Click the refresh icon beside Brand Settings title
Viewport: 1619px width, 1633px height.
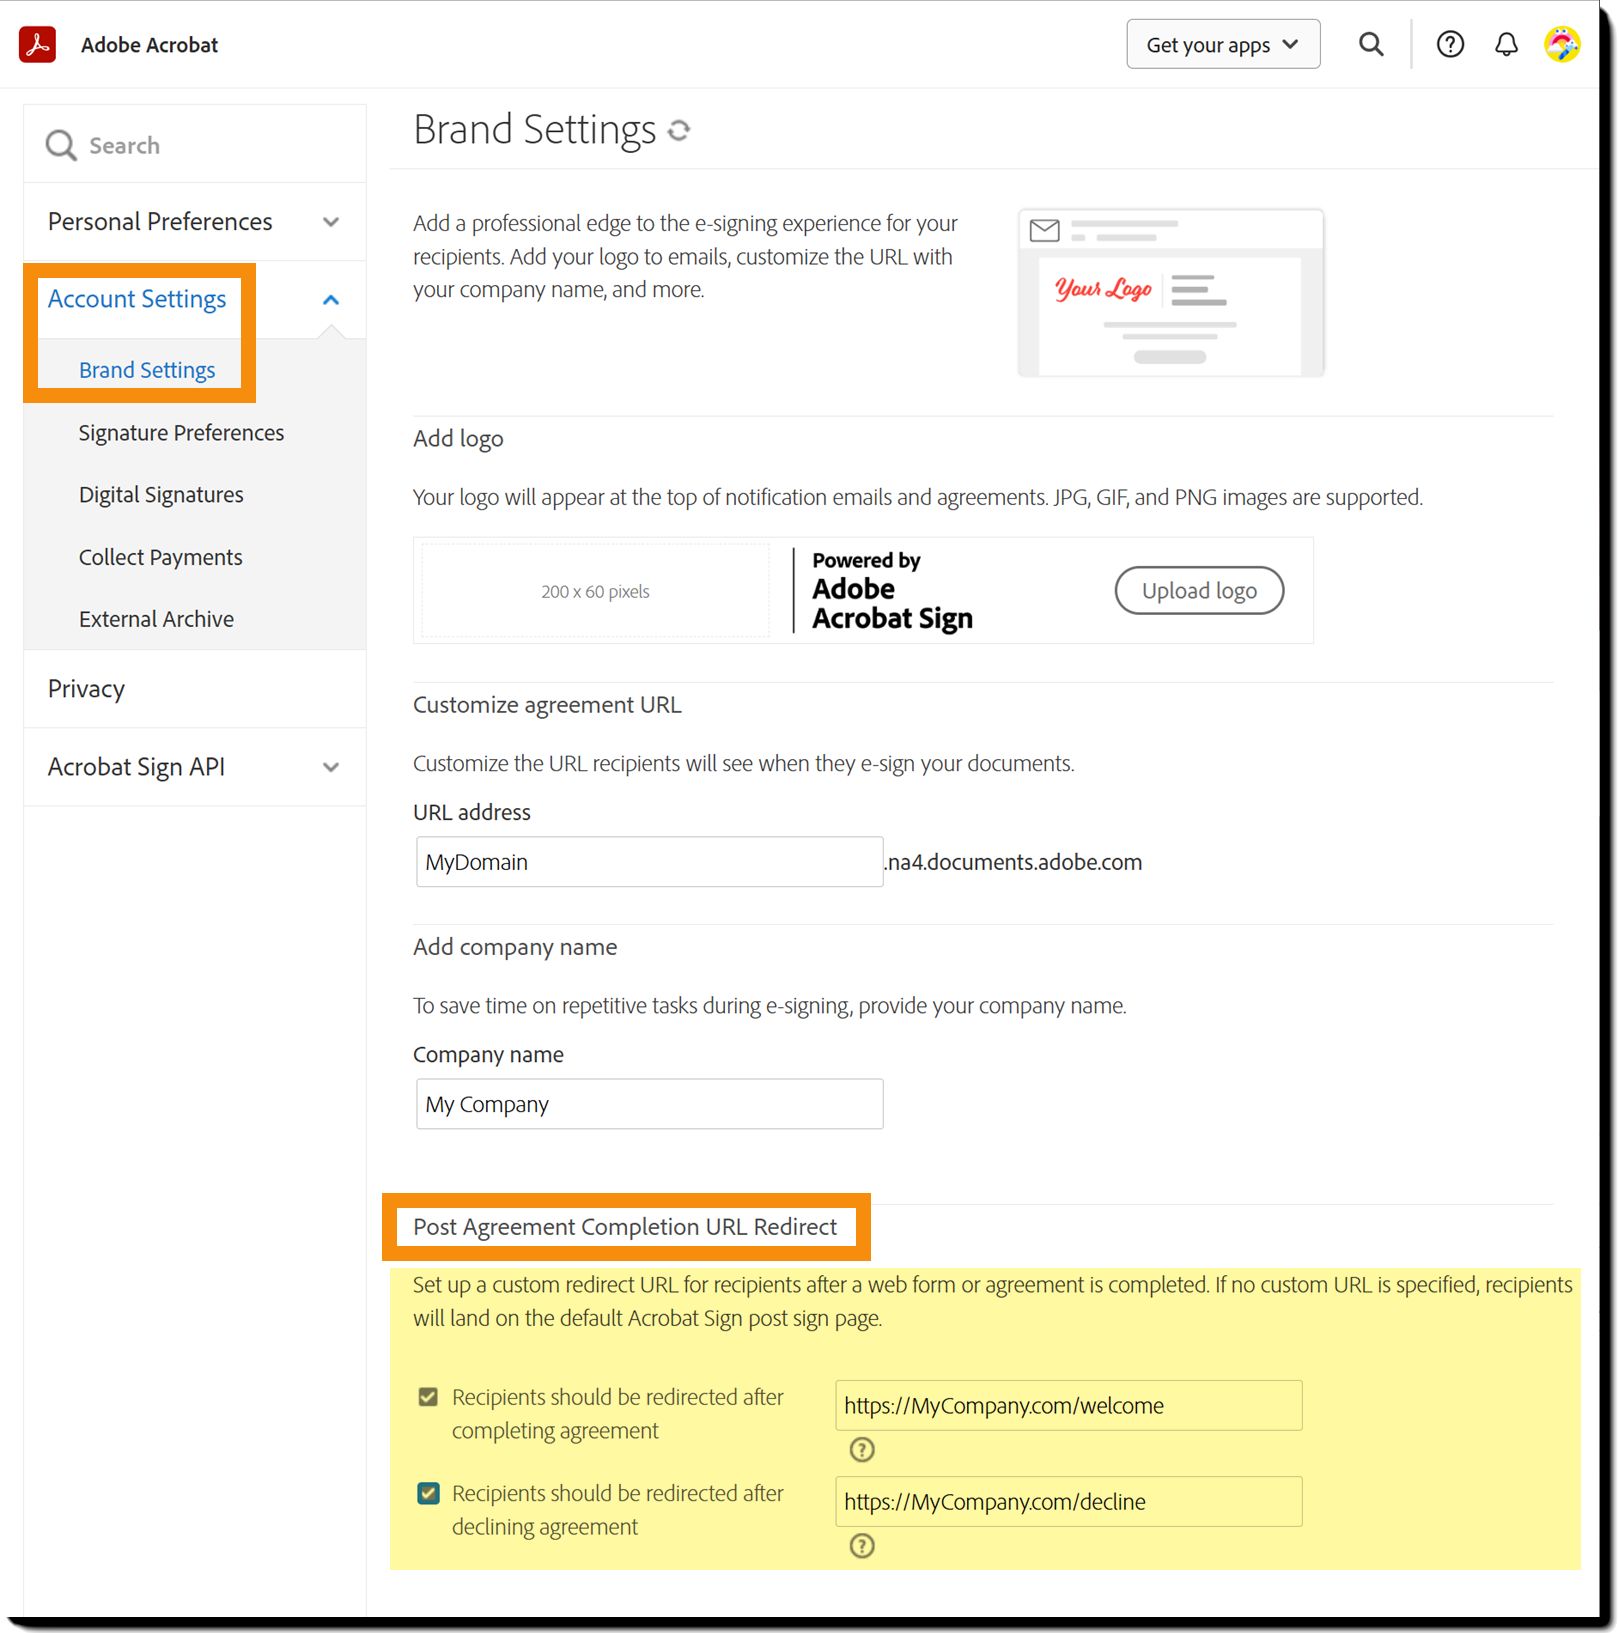click(x=679, y=130)
